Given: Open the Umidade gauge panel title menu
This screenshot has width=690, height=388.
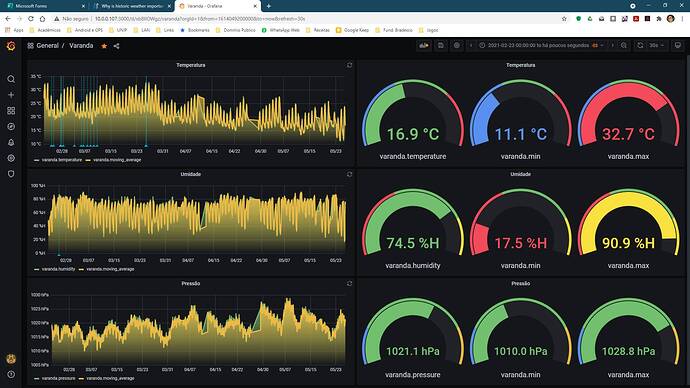Looking at the screenshot, I should coord(521,174).
